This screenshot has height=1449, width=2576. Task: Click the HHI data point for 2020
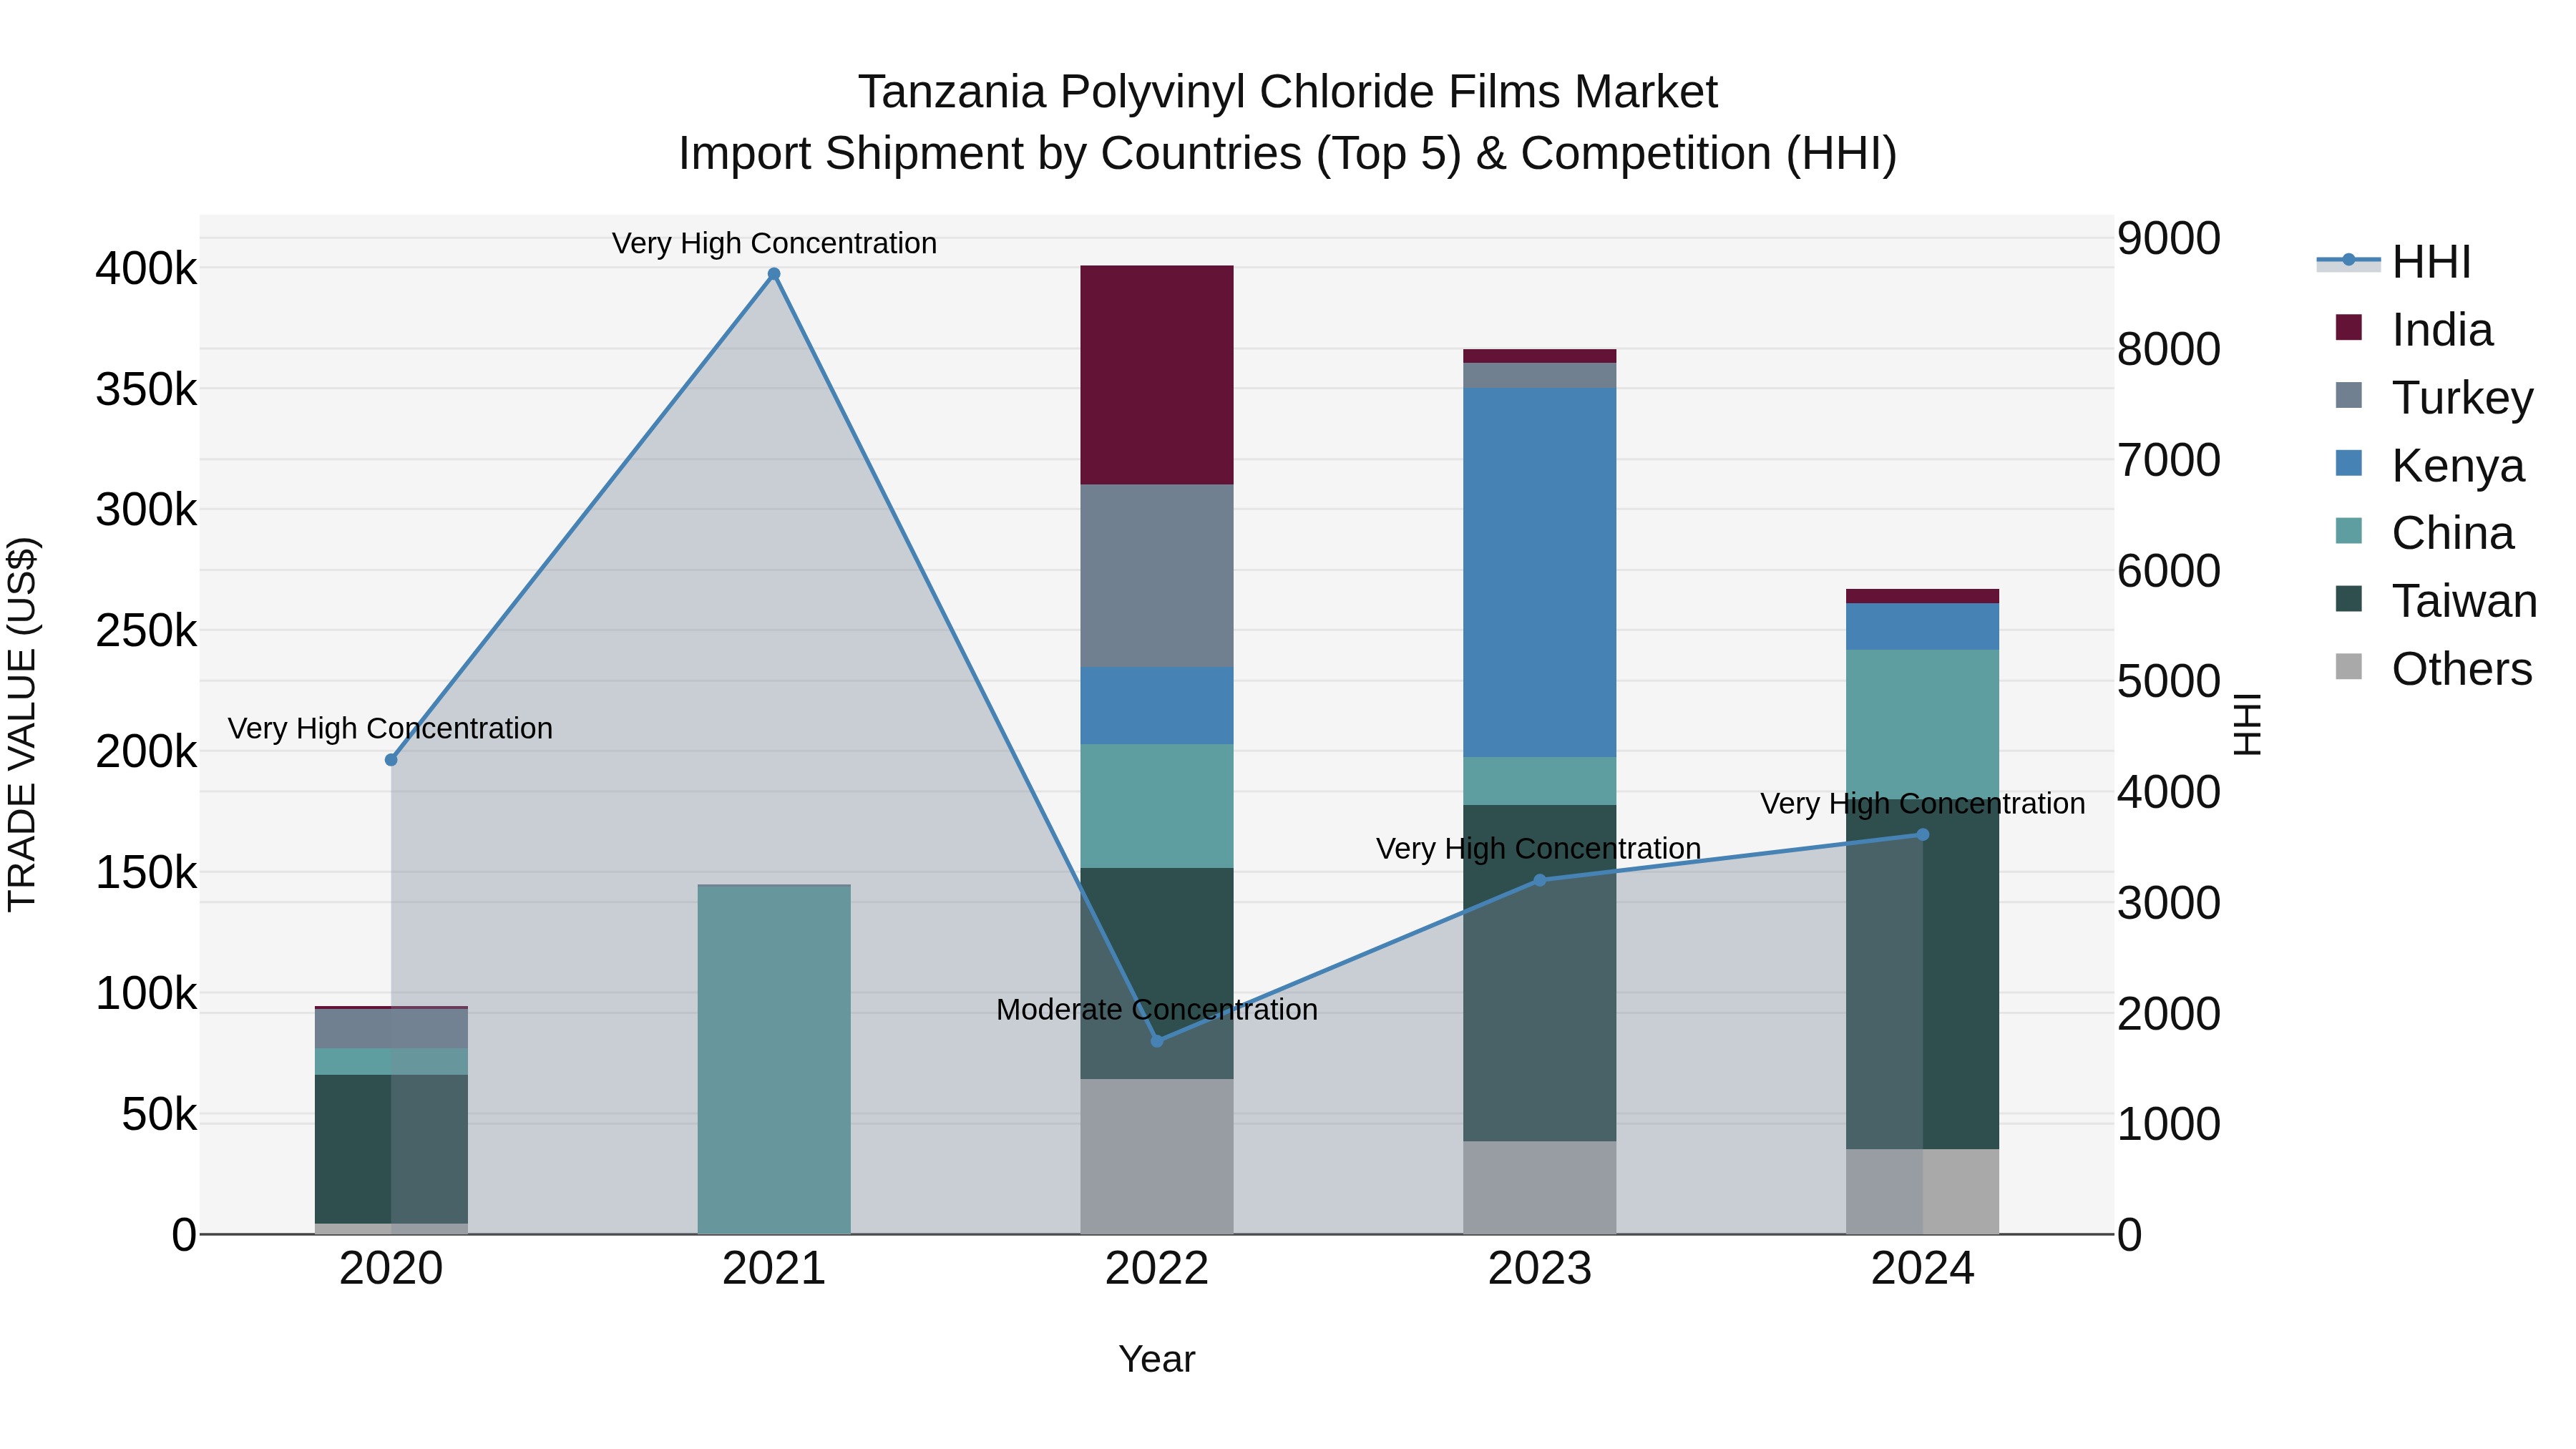pos(391,760)
